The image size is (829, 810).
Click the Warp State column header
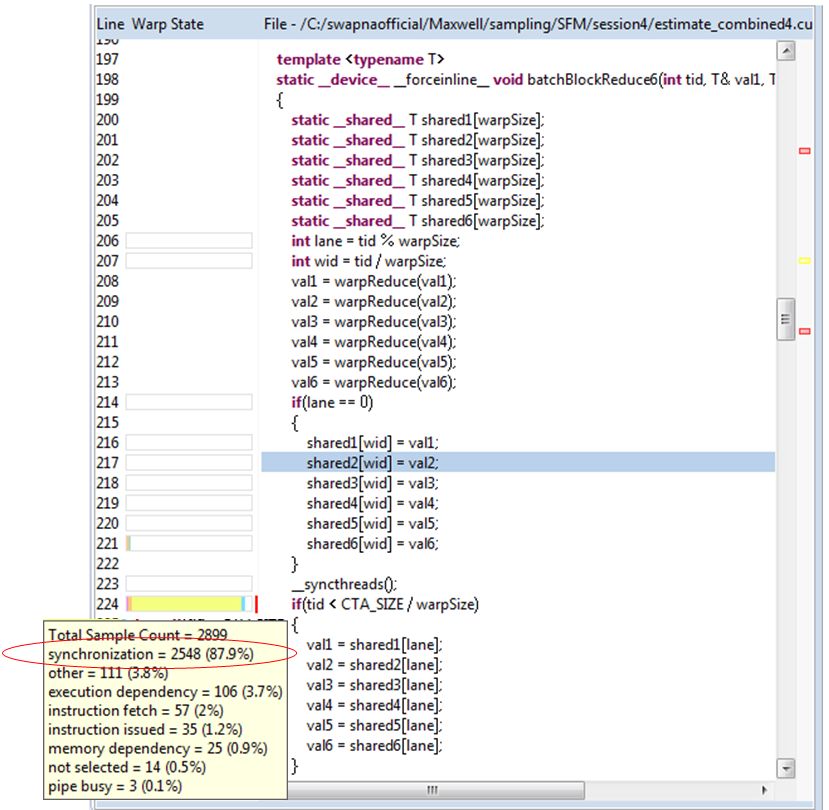click(168, 24)
